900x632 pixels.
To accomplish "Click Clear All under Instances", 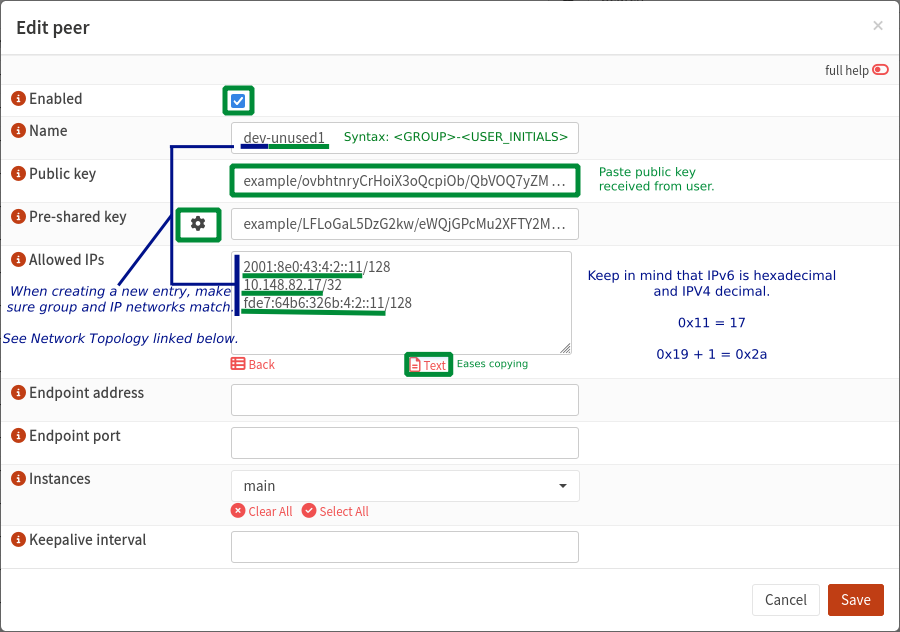I will tap(262, 511).
